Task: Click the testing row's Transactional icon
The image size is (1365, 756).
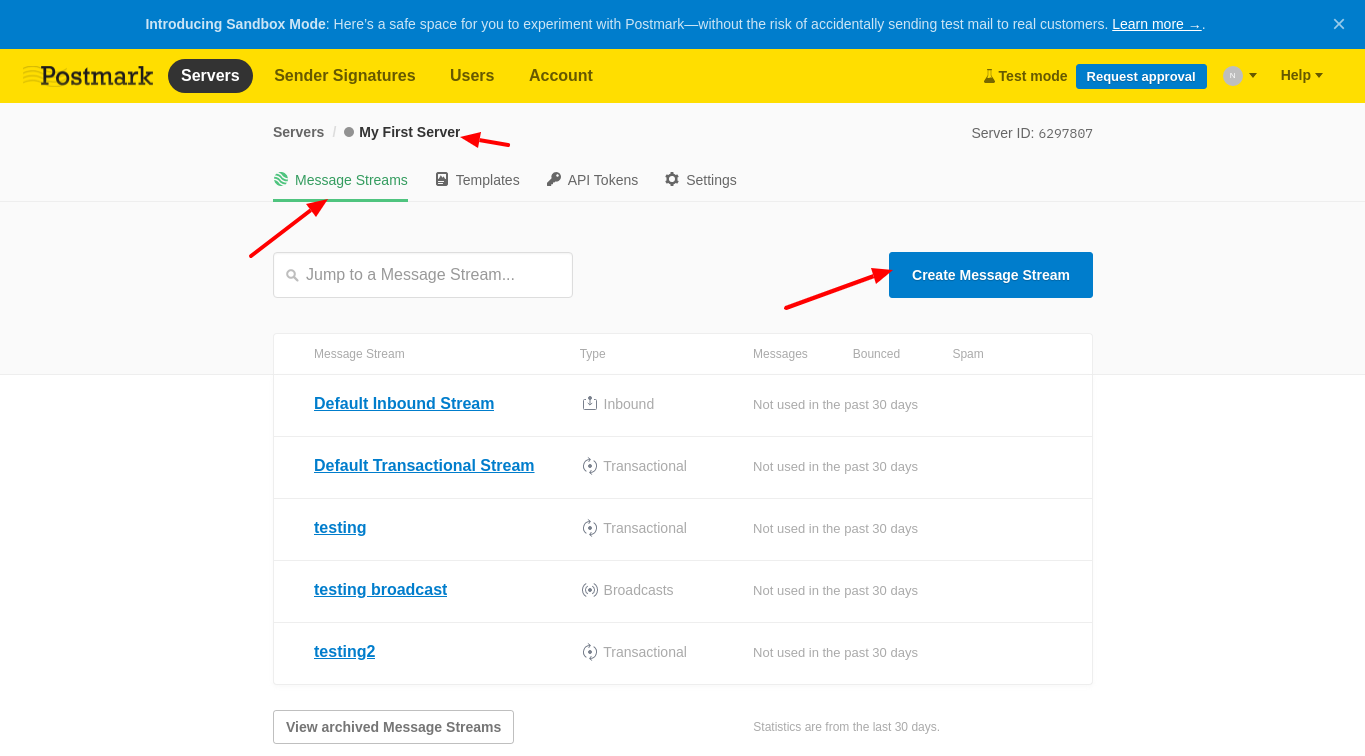Action: [590, 528]
